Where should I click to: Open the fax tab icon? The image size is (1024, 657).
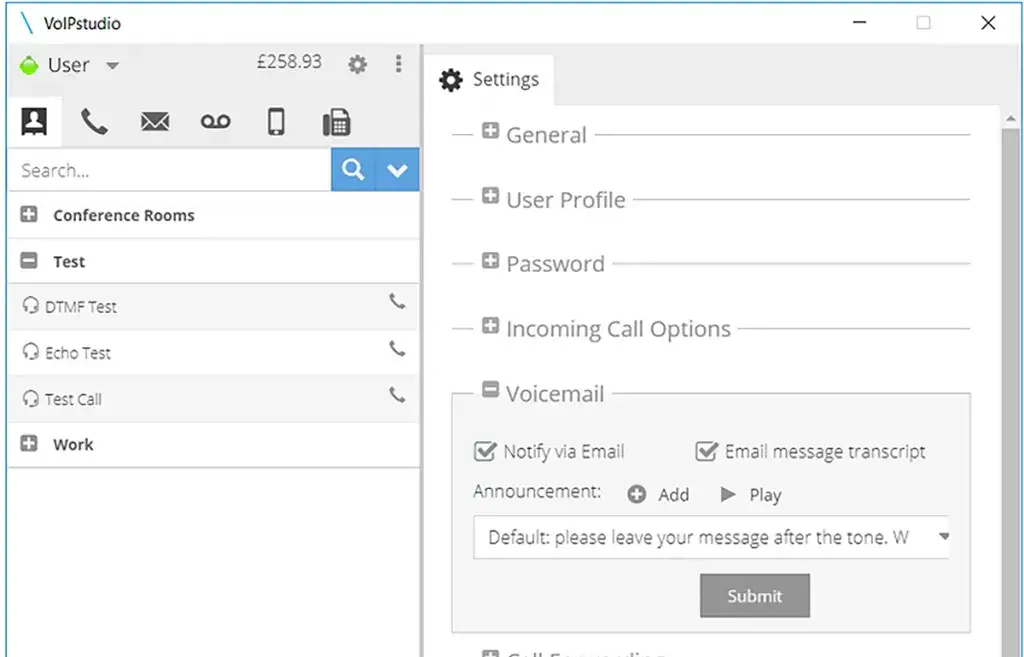pyautogui.click(x=336, y=123)
